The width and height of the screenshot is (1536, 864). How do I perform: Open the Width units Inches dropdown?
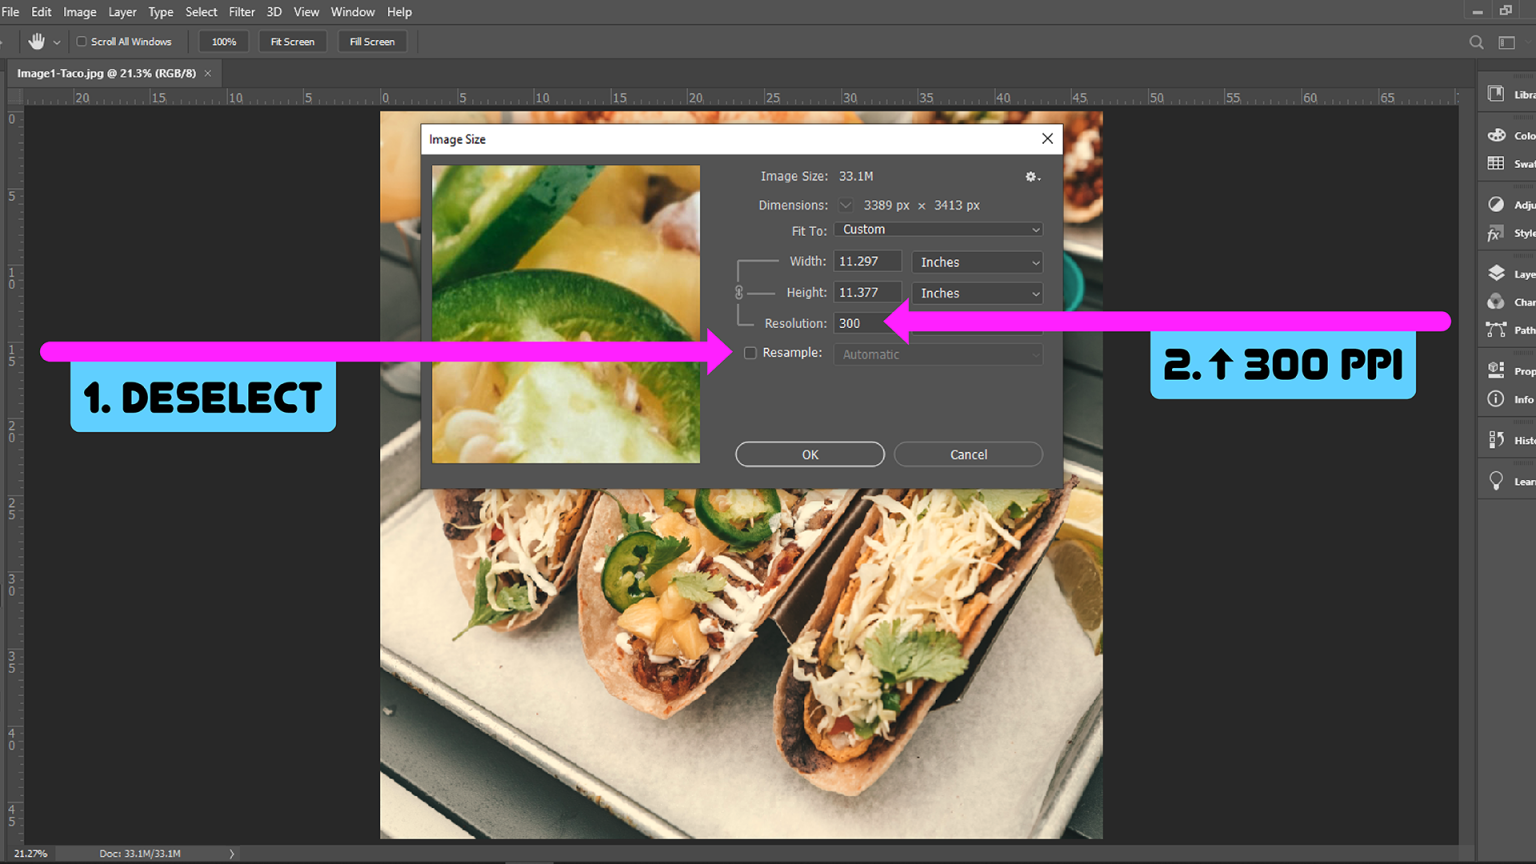977,262
